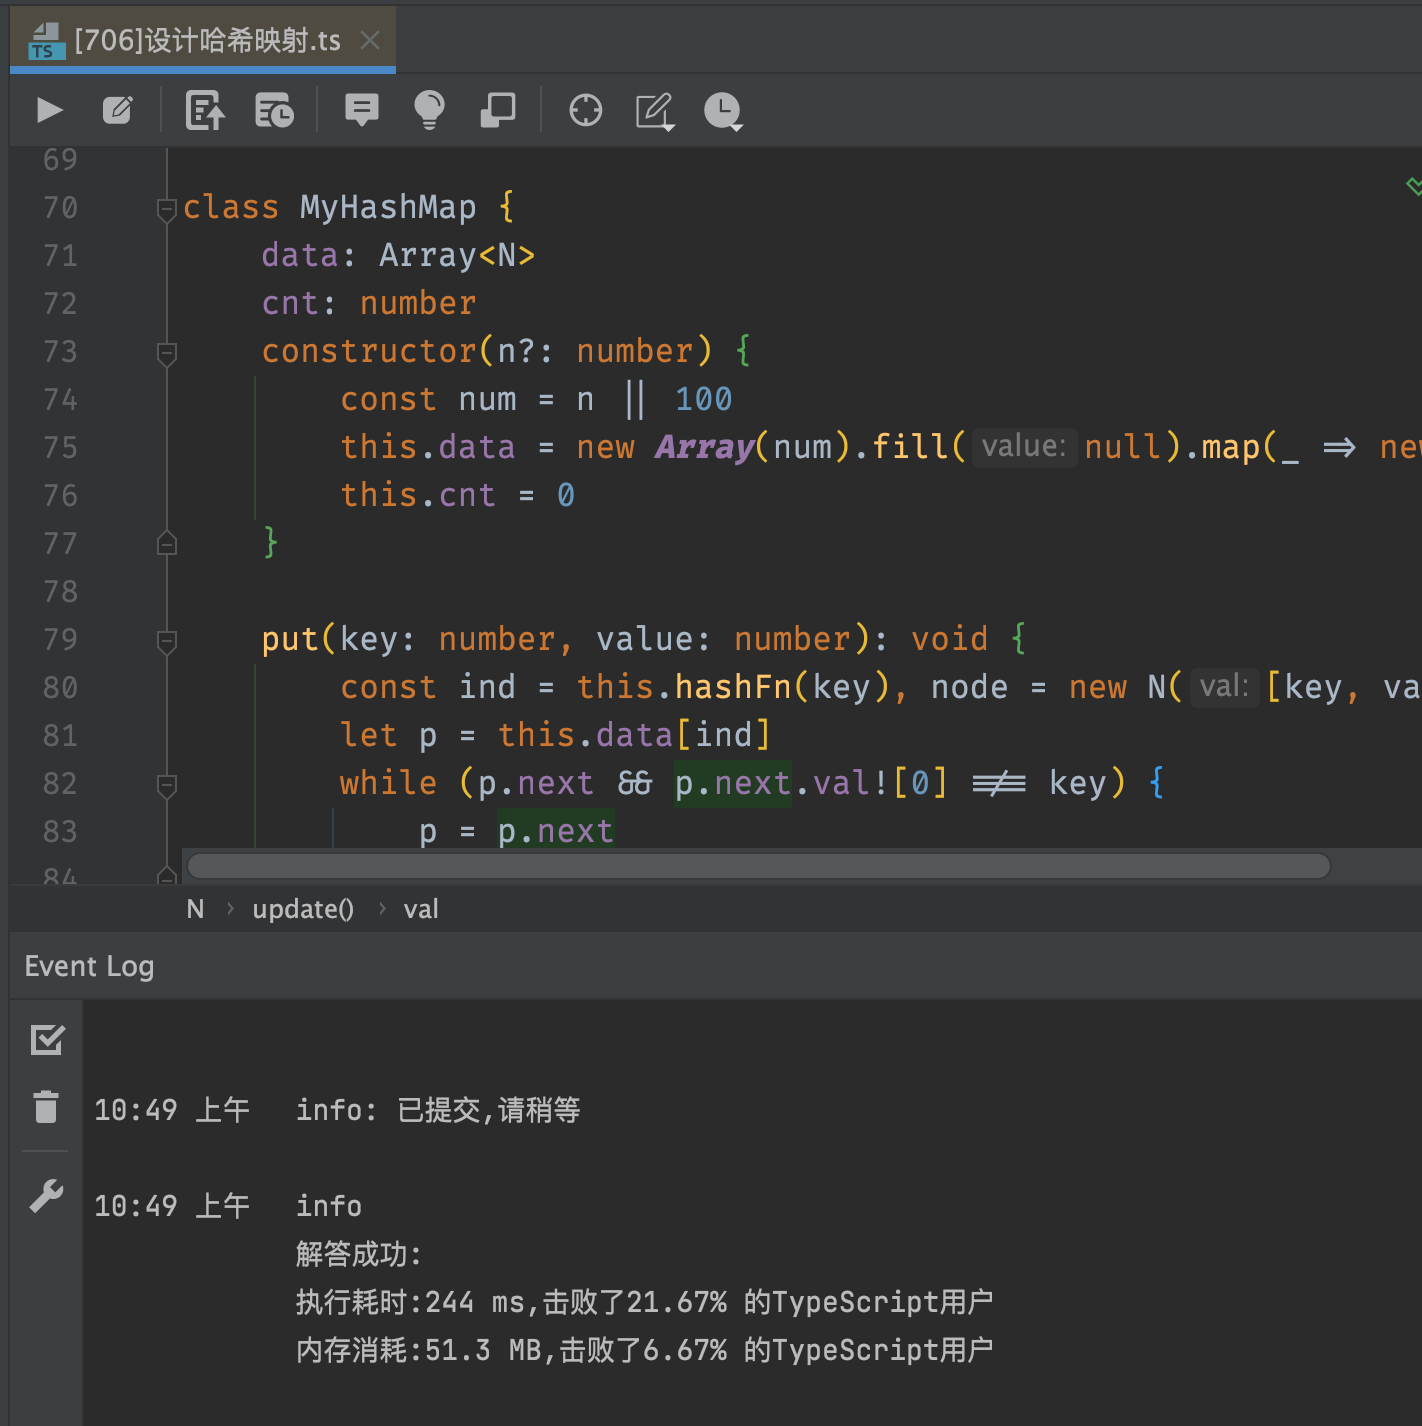Click the MyHashMap class name
1422x1426 pixels.
click(x=388, y=207)
